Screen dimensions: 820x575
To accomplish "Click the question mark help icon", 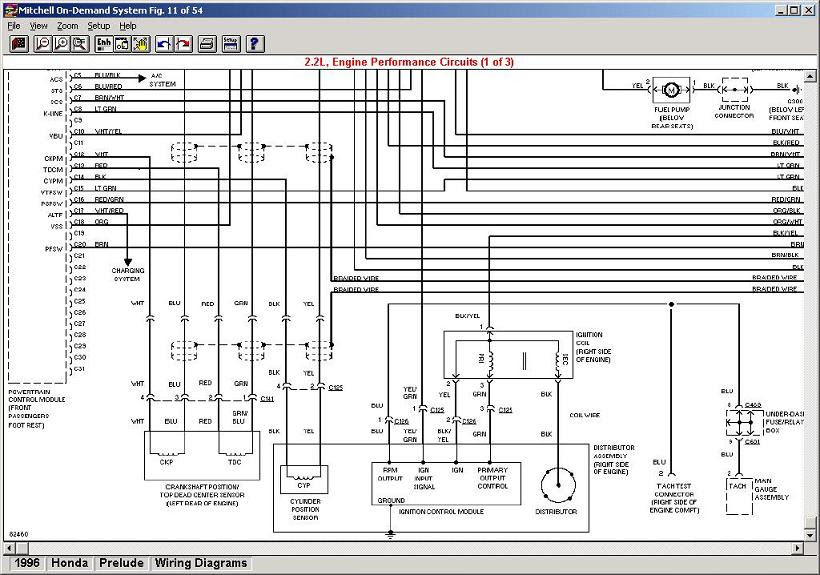I will (x=255, y=44).
